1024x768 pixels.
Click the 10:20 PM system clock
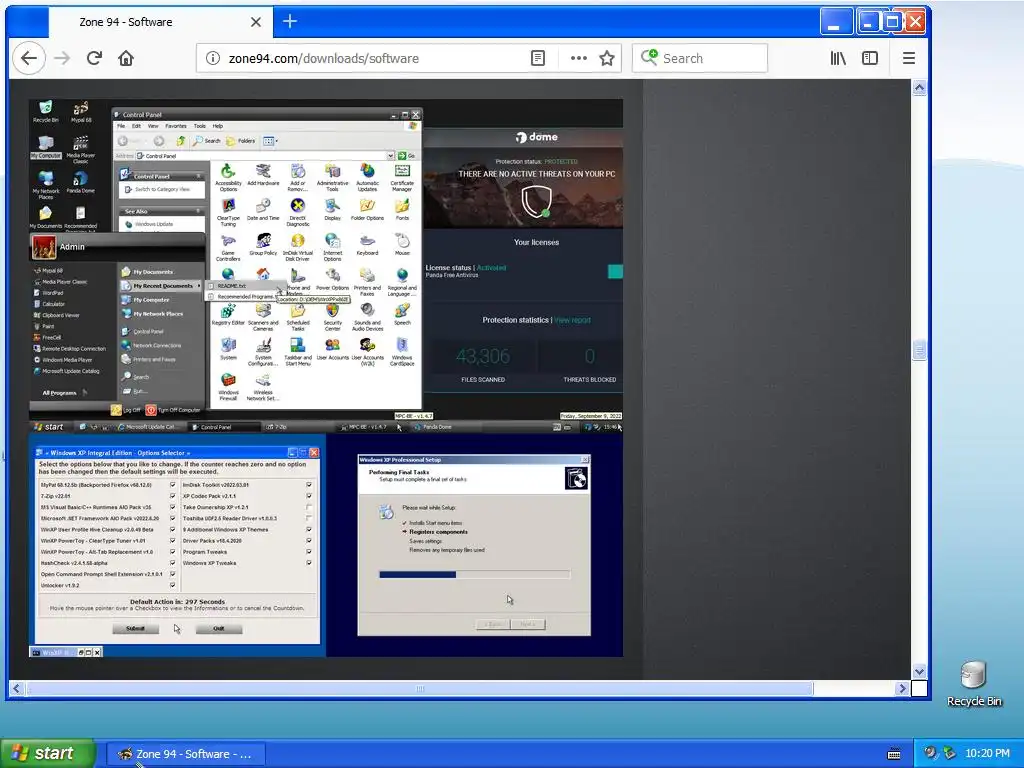[987, 754]
